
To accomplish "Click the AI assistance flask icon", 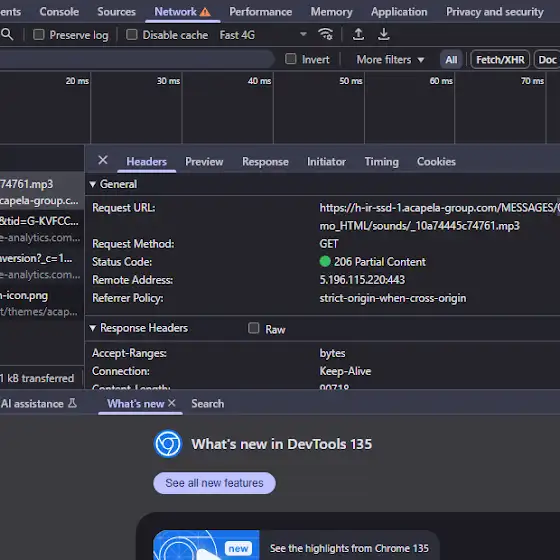I will (x=72, y=403).
